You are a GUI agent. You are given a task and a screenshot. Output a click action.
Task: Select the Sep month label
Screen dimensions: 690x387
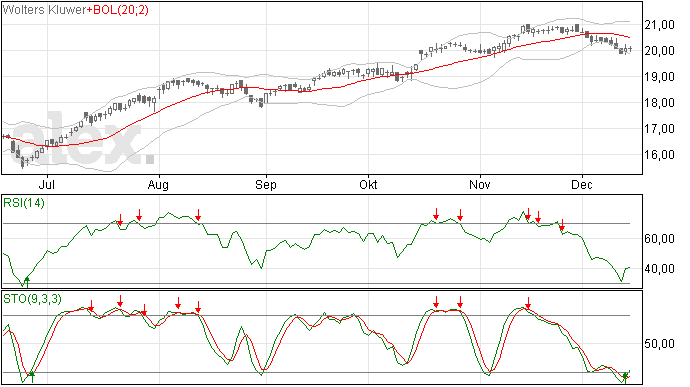point(265,185)
